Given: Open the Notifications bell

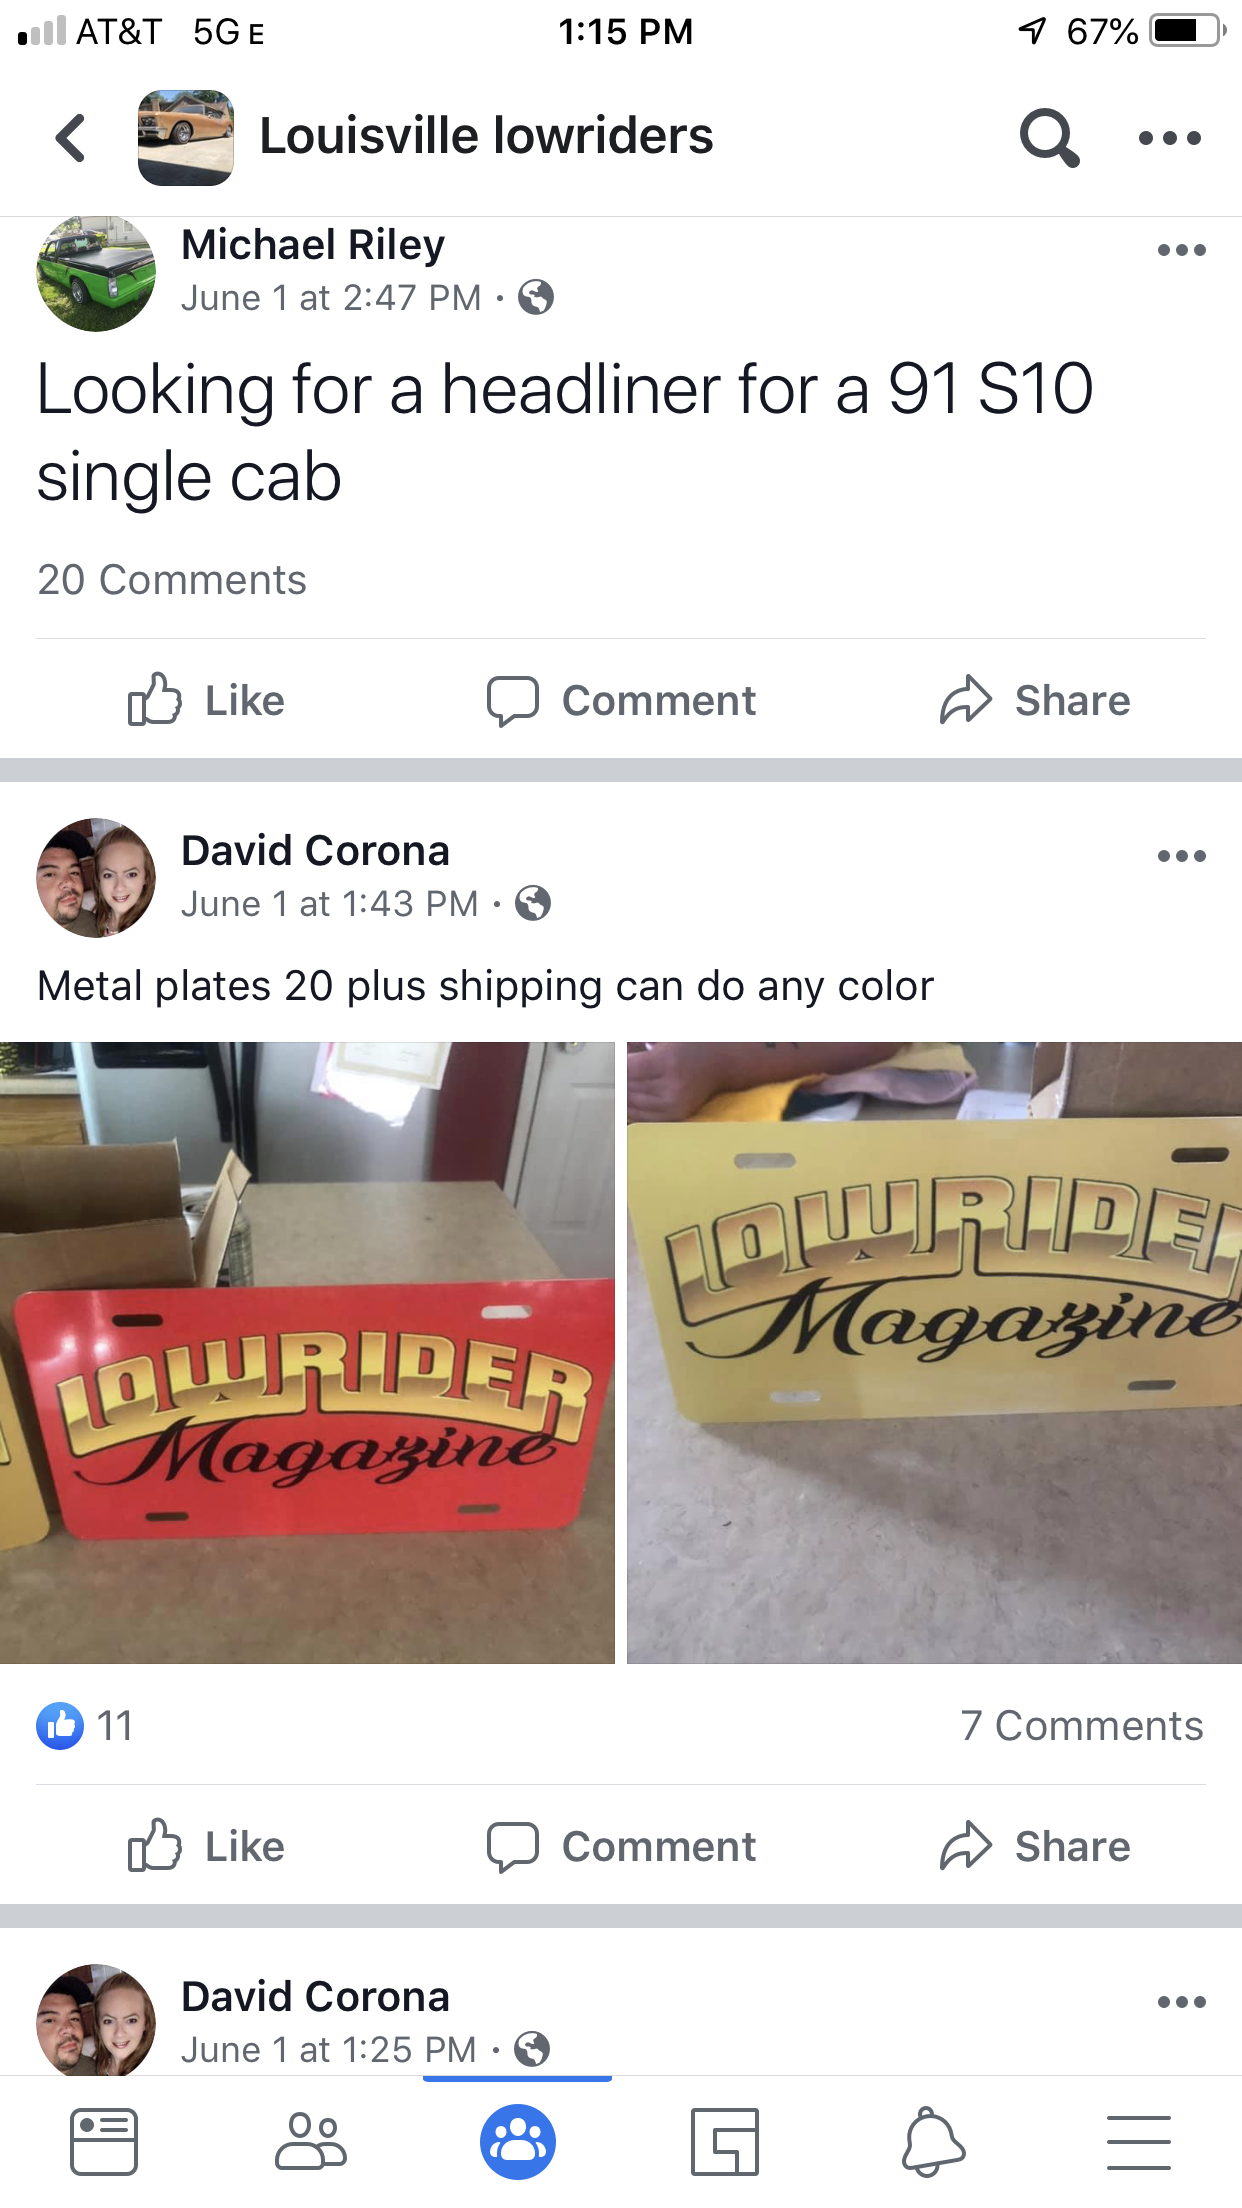Looking at the screenshot, I should (933, 2142).
